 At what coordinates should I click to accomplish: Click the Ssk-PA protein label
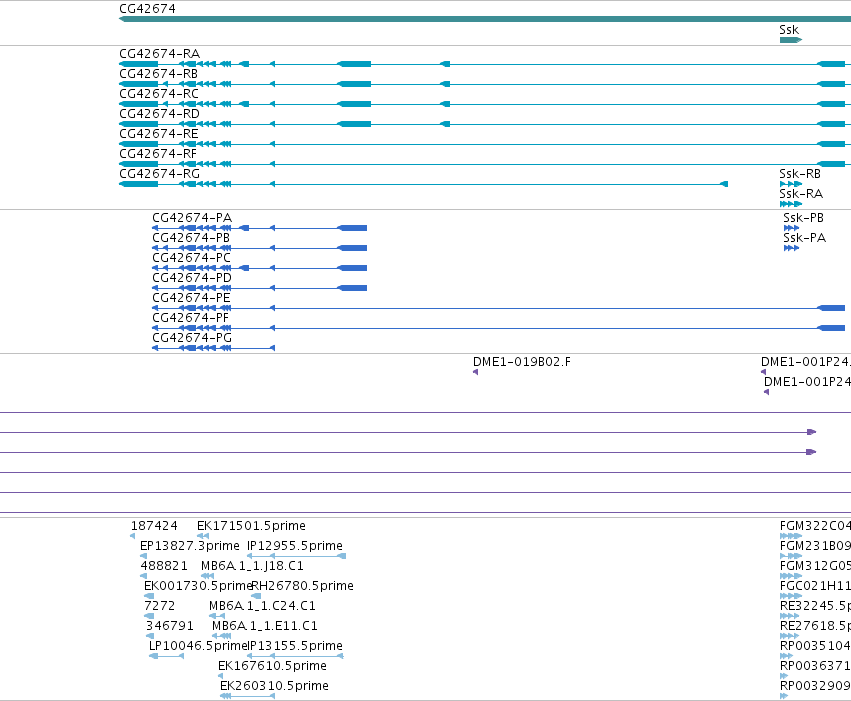pos(804,238)
